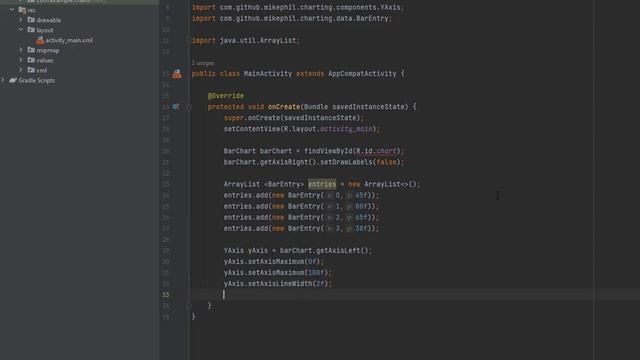Click setDrawLabels in getAxisRight line

tap(346, 162)
